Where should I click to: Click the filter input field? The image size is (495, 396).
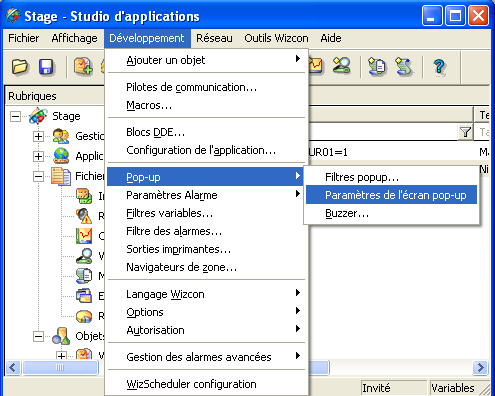(x=383, y=132)
